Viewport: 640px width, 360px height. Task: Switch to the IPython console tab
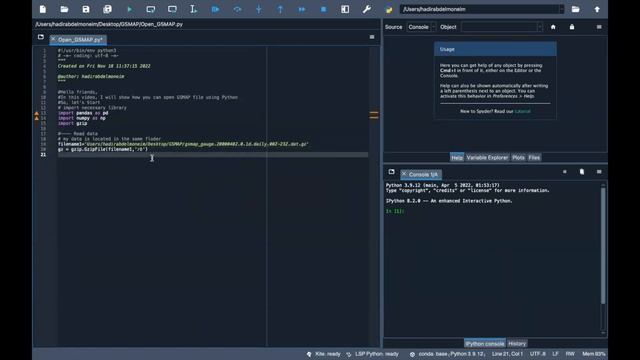pos(484,344)
